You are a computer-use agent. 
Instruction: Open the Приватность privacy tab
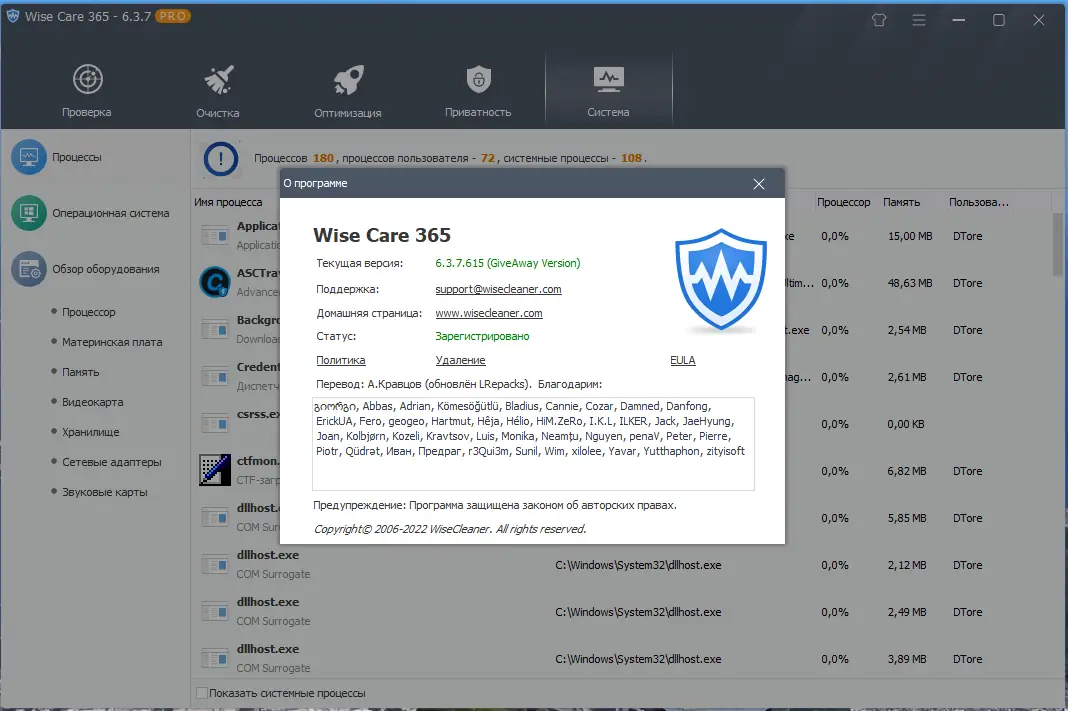[x=478, y=91]
